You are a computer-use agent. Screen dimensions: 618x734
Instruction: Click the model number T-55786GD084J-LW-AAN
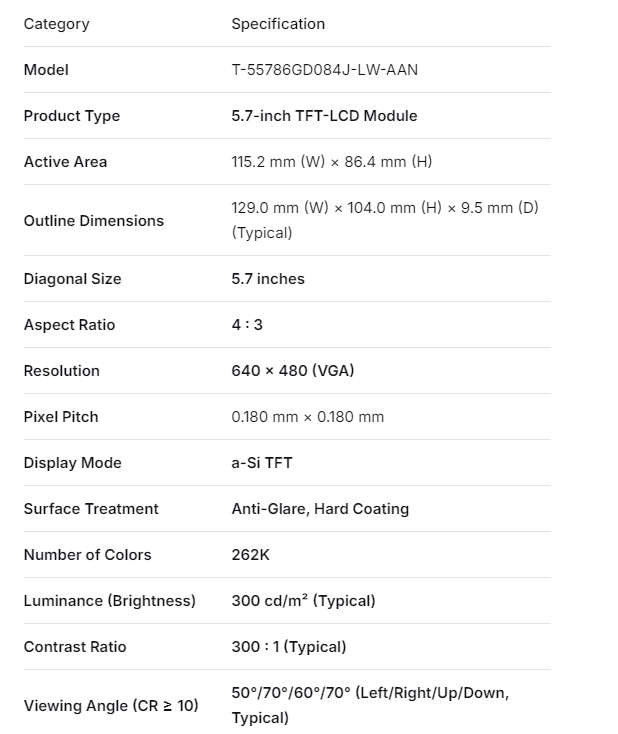324,70
